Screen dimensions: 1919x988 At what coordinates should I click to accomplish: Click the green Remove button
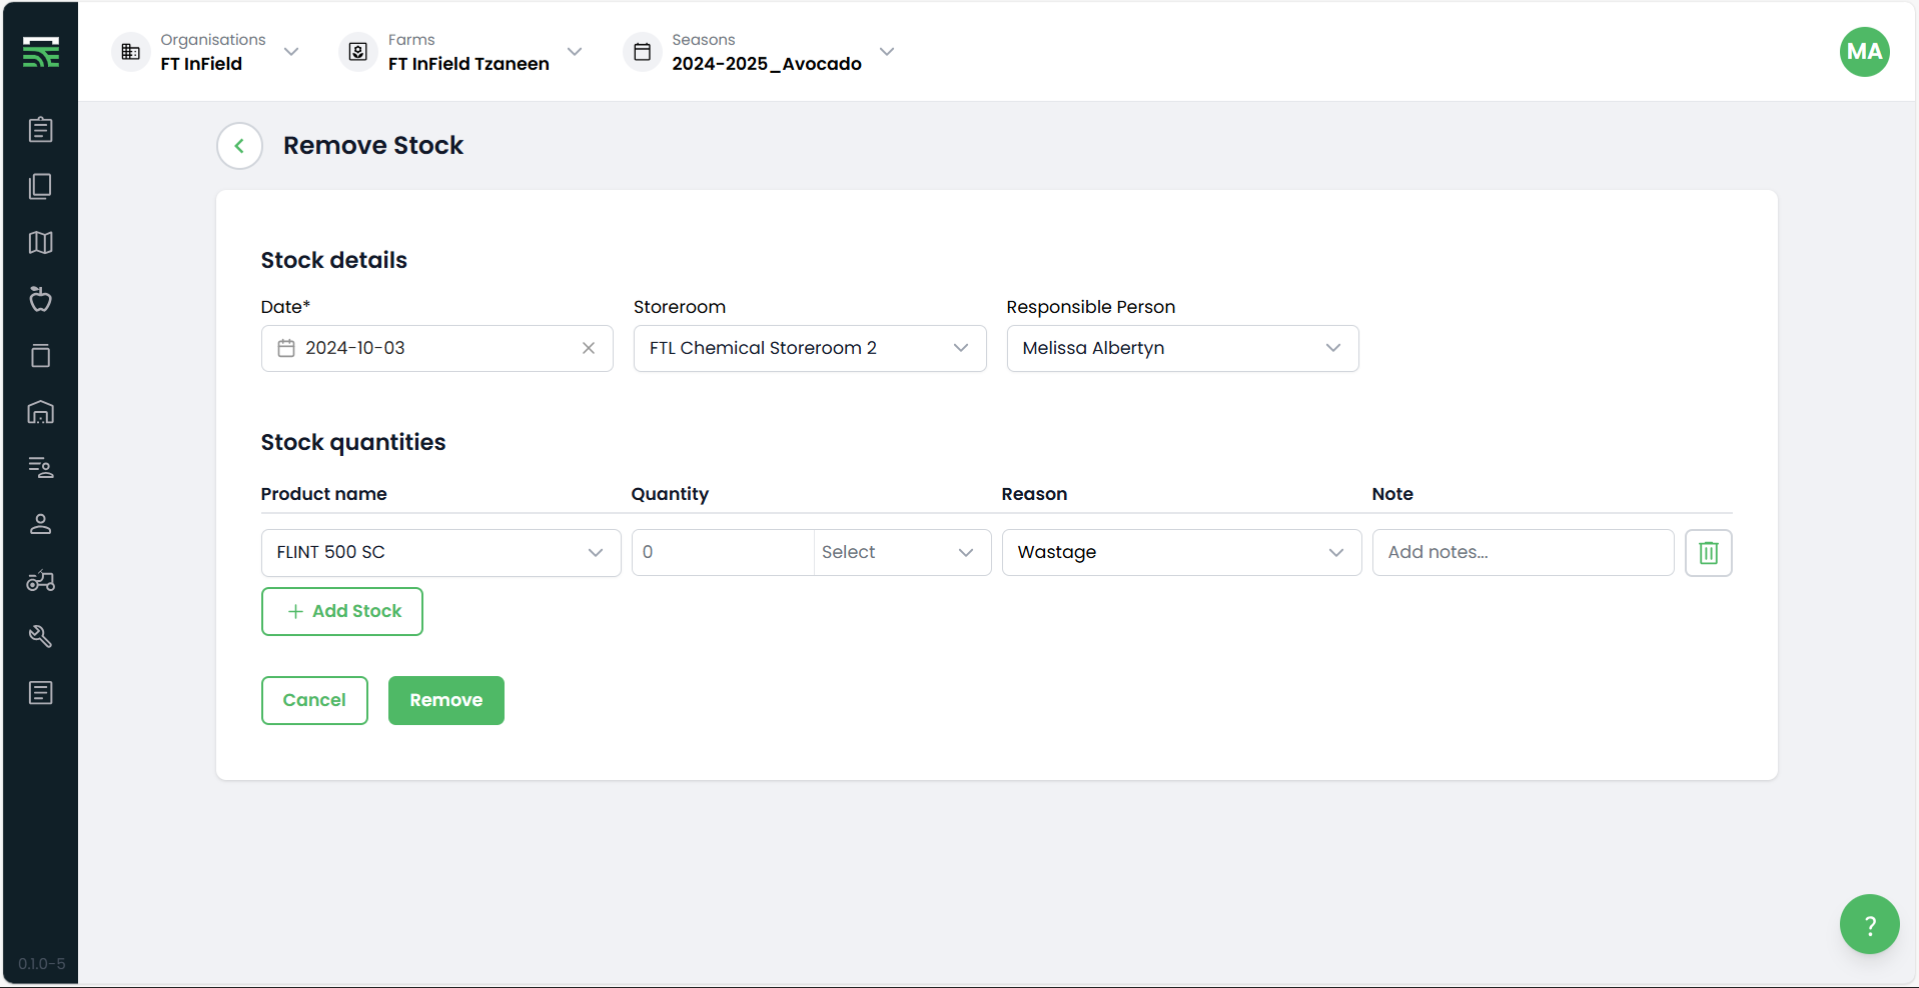pos(446,700)
